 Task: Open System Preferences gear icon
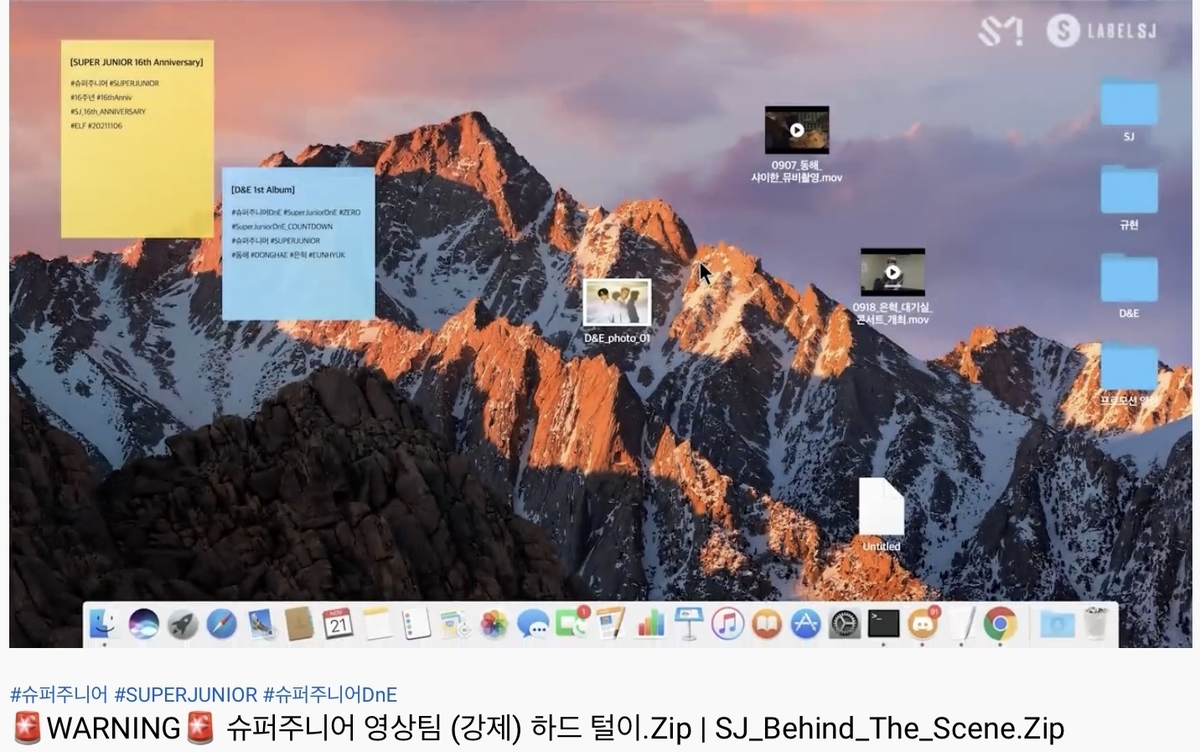click(x=844, y=624)
